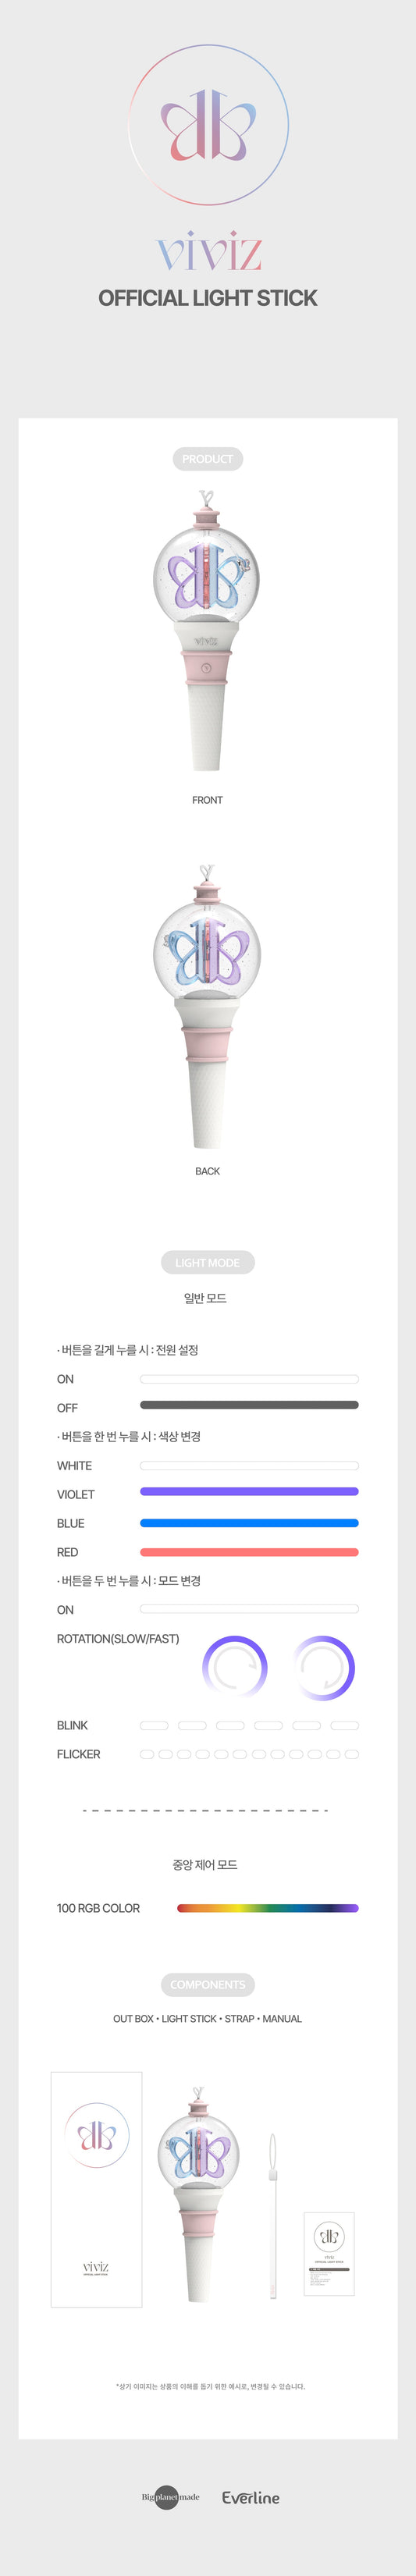Click the slow rotation ring icon
Screen dimensions: 416x2576
coord(235,1668)
